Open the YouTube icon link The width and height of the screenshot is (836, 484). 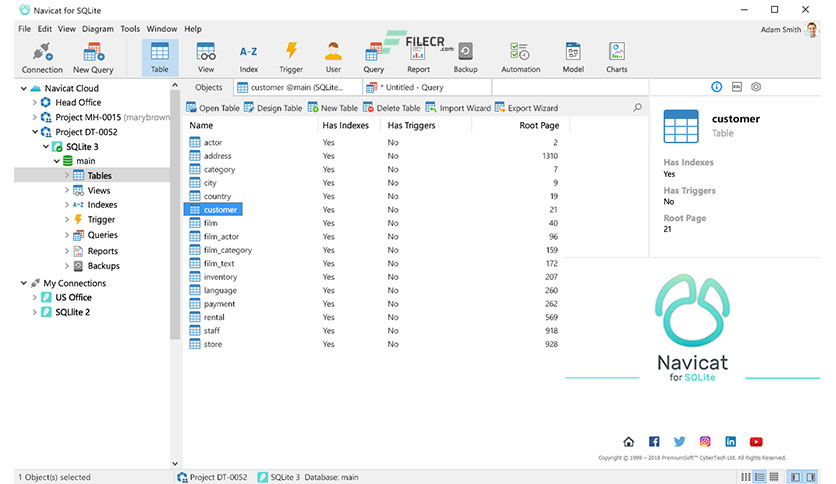point(756,441)
